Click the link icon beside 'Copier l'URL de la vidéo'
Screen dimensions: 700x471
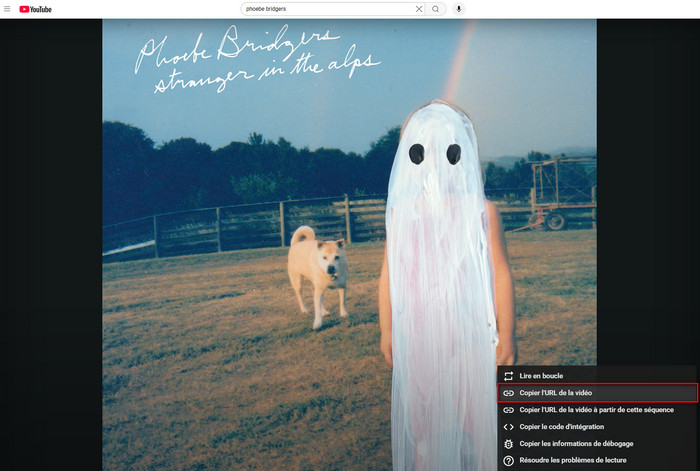tap(508, 393)
